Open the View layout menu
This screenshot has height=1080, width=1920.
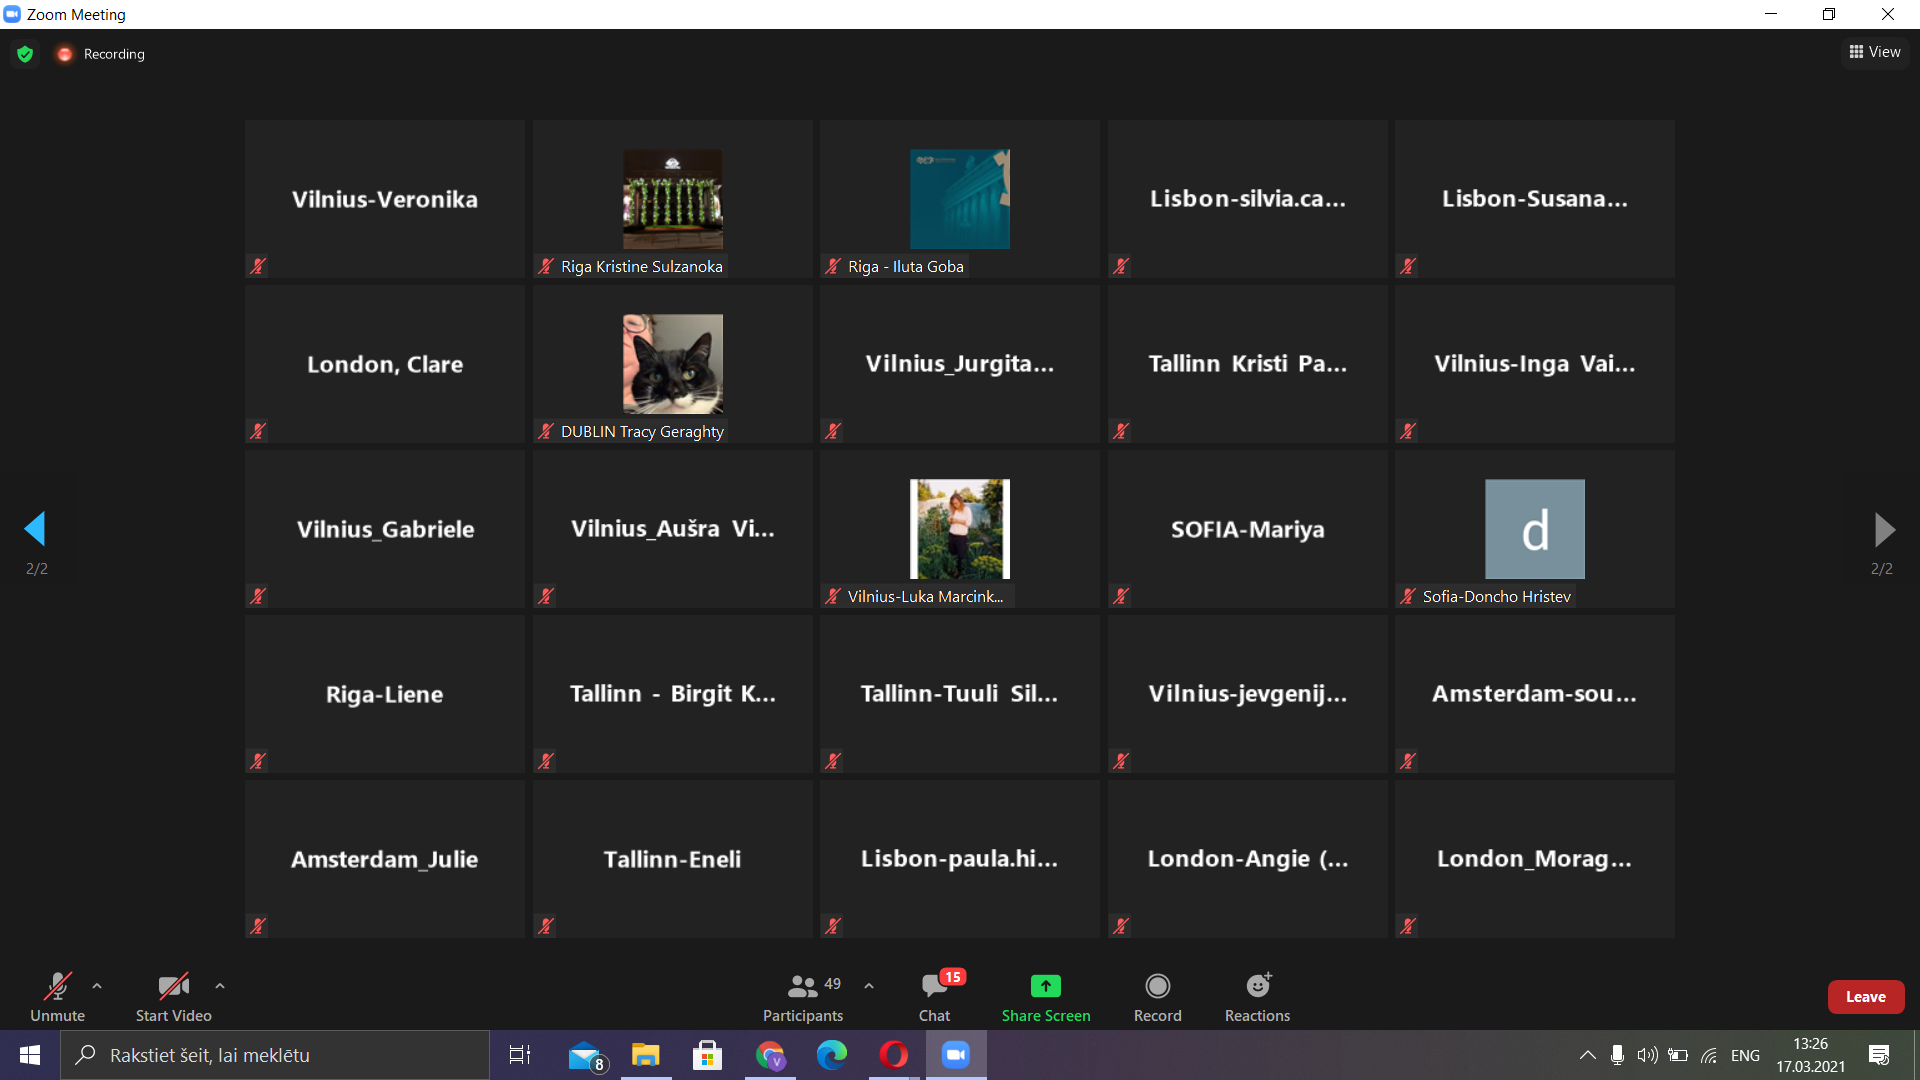1875,52
